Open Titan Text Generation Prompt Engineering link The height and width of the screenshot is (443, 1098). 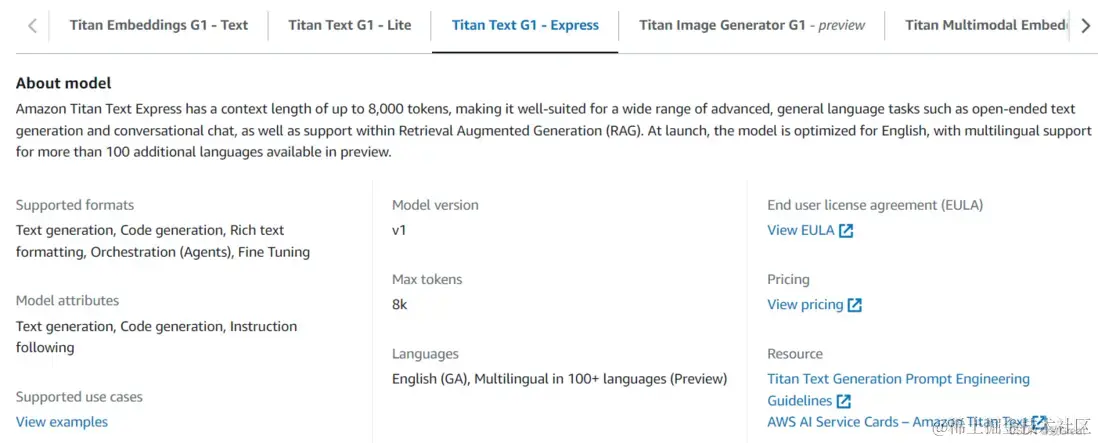[898, 379]
